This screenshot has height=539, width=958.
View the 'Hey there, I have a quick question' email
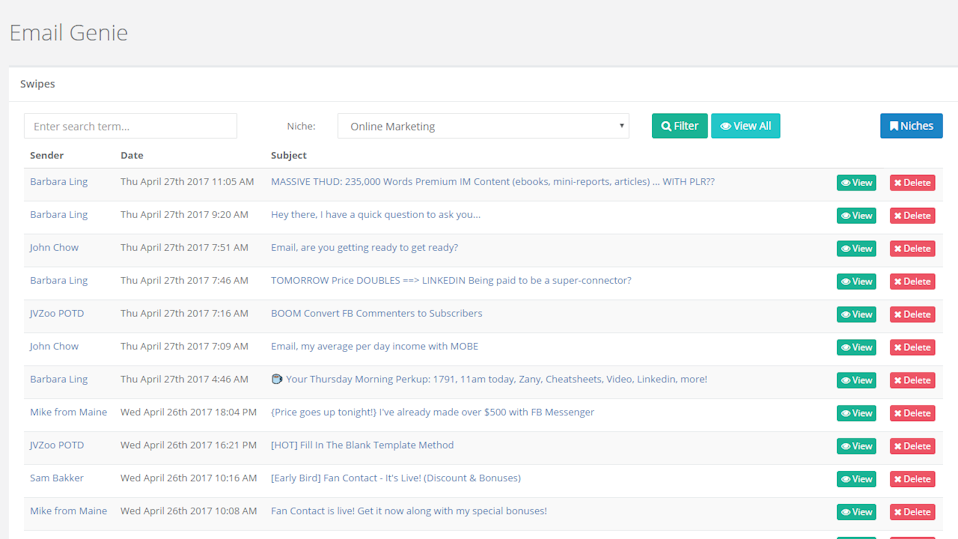click(x=856, y=216)
